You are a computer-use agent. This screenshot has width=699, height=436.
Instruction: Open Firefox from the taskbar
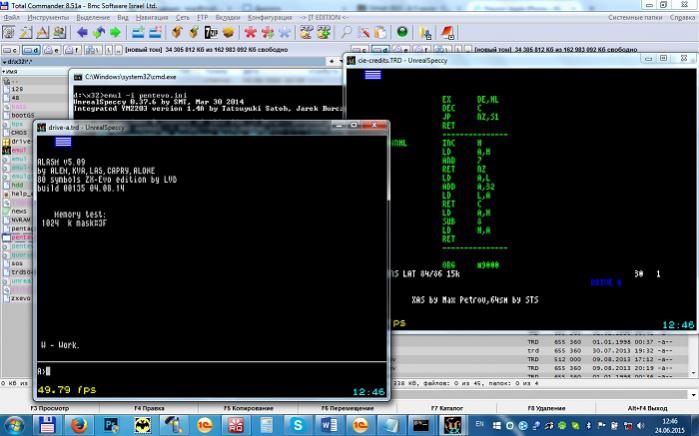click(78, 425)
